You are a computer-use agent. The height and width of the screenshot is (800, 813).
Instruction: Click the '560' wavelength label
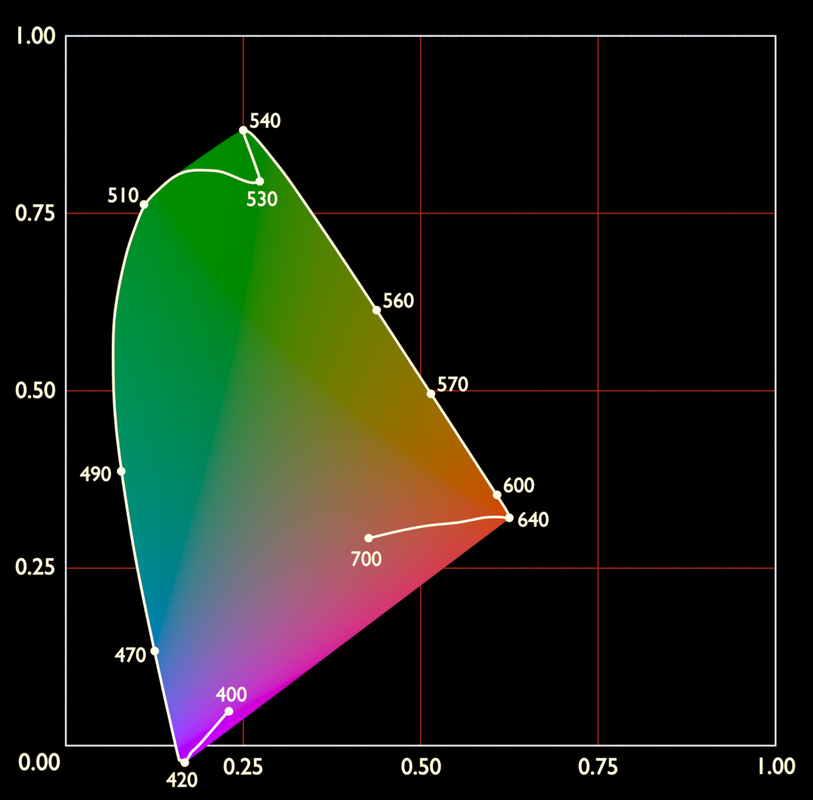[x=398, y=301]
